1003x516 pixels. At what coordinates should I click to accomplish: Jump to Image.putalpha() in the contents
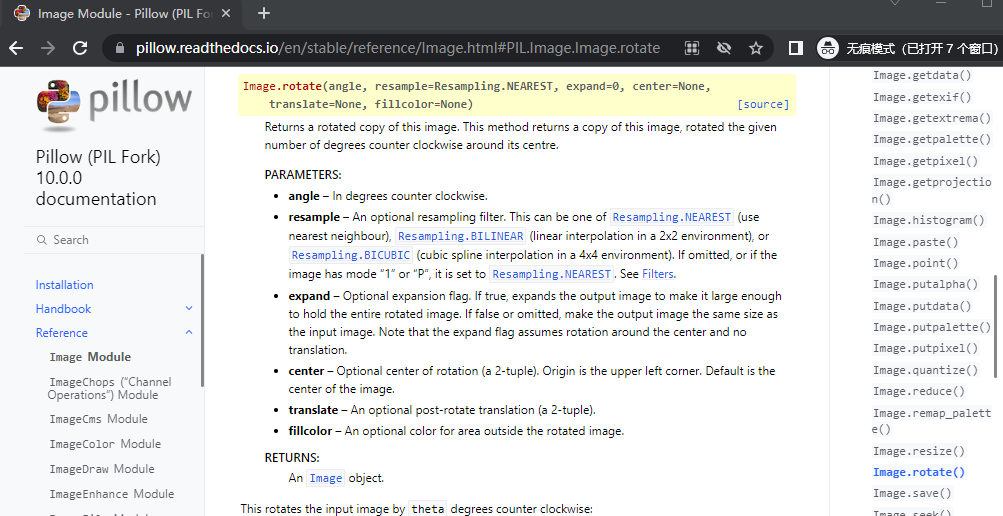[x=926, y=285]
